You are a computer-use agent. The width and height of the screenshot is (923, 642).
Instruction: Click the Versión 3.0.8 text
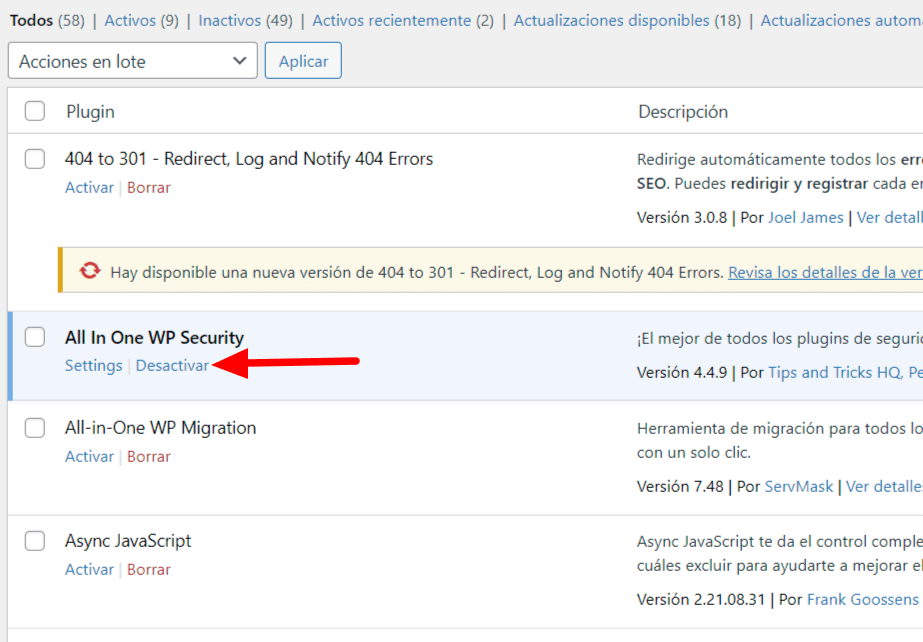(x=682, y=218)
